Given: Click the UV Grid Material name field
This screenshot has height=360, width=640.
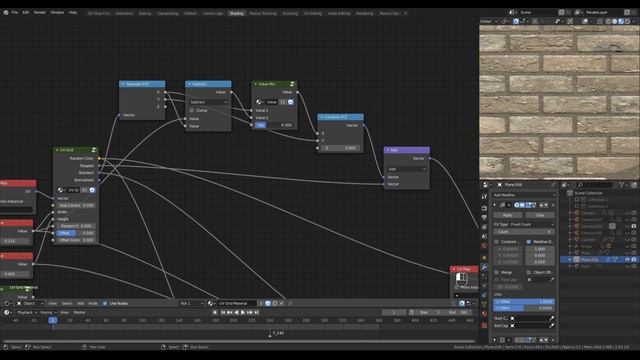Looking at the screenshot, I should (x=237, y=303).
